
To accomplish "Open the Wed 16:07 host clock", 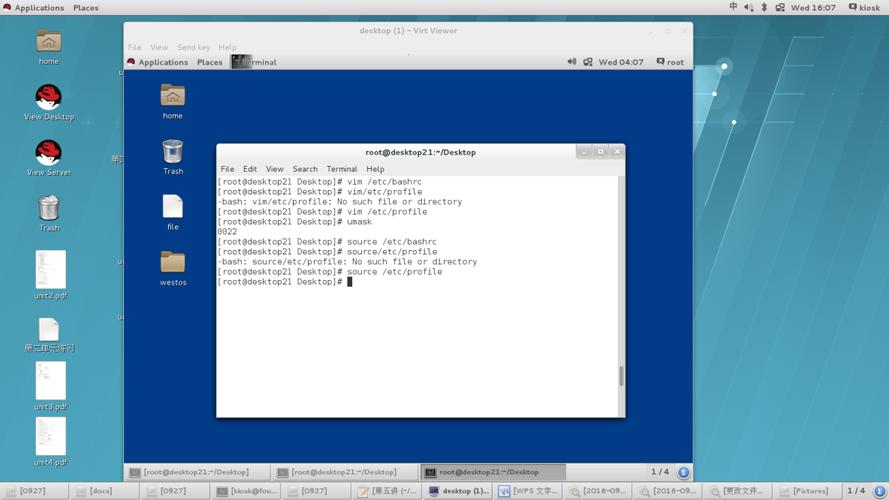I will tap(813, 7).
